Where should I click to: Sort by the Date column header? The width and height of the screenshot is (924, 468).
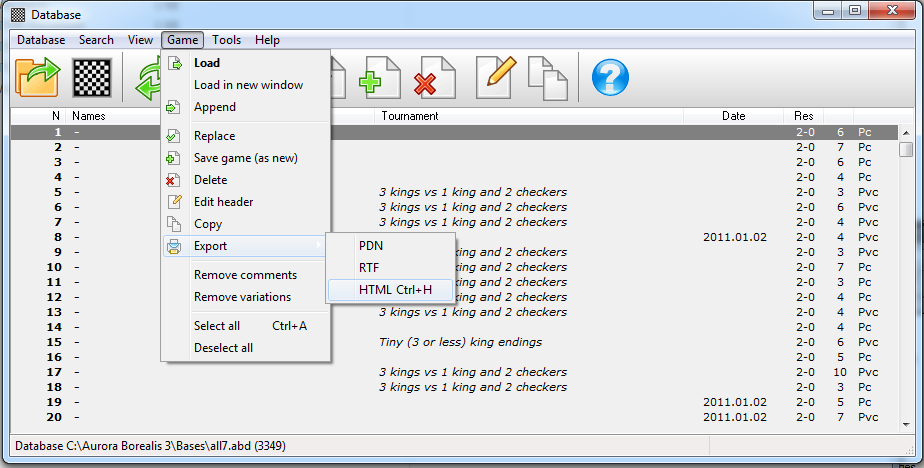pos(733,116)
